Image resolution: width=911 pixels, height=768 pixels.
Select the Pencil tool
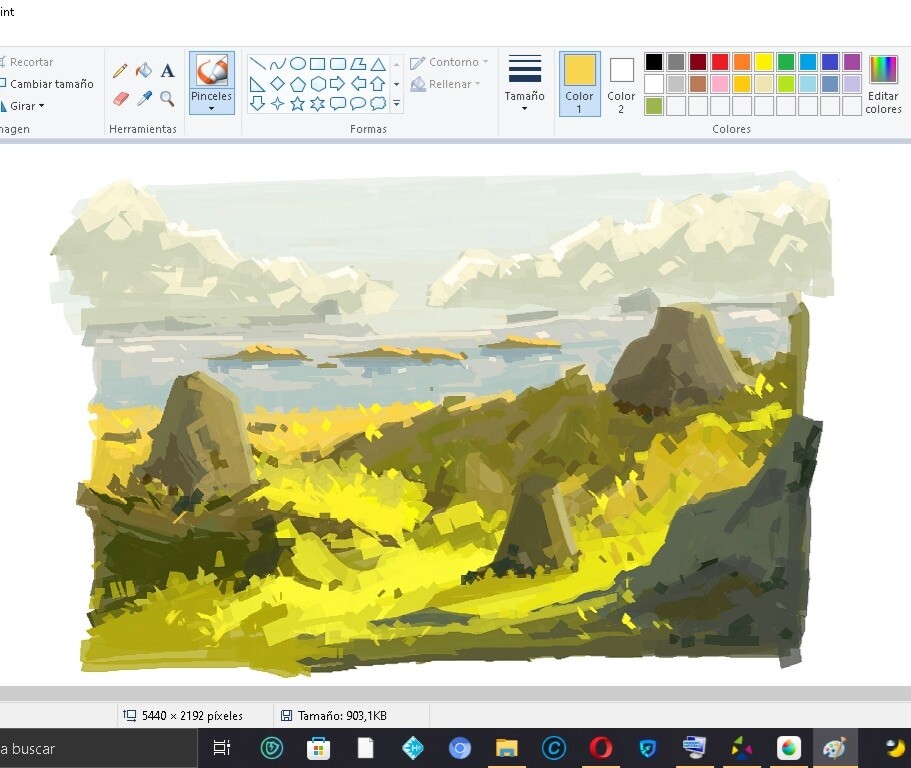[x=119, y=72]
